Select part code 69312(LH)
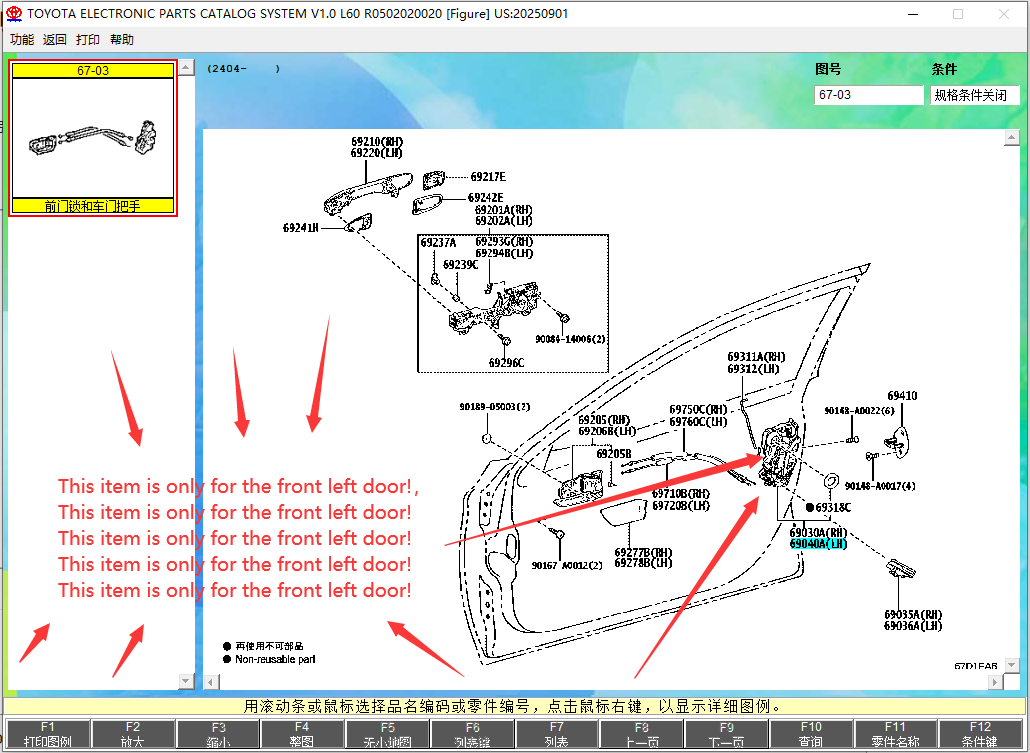This screenshot has width=1030, height=753. click(x=753, y=369)
